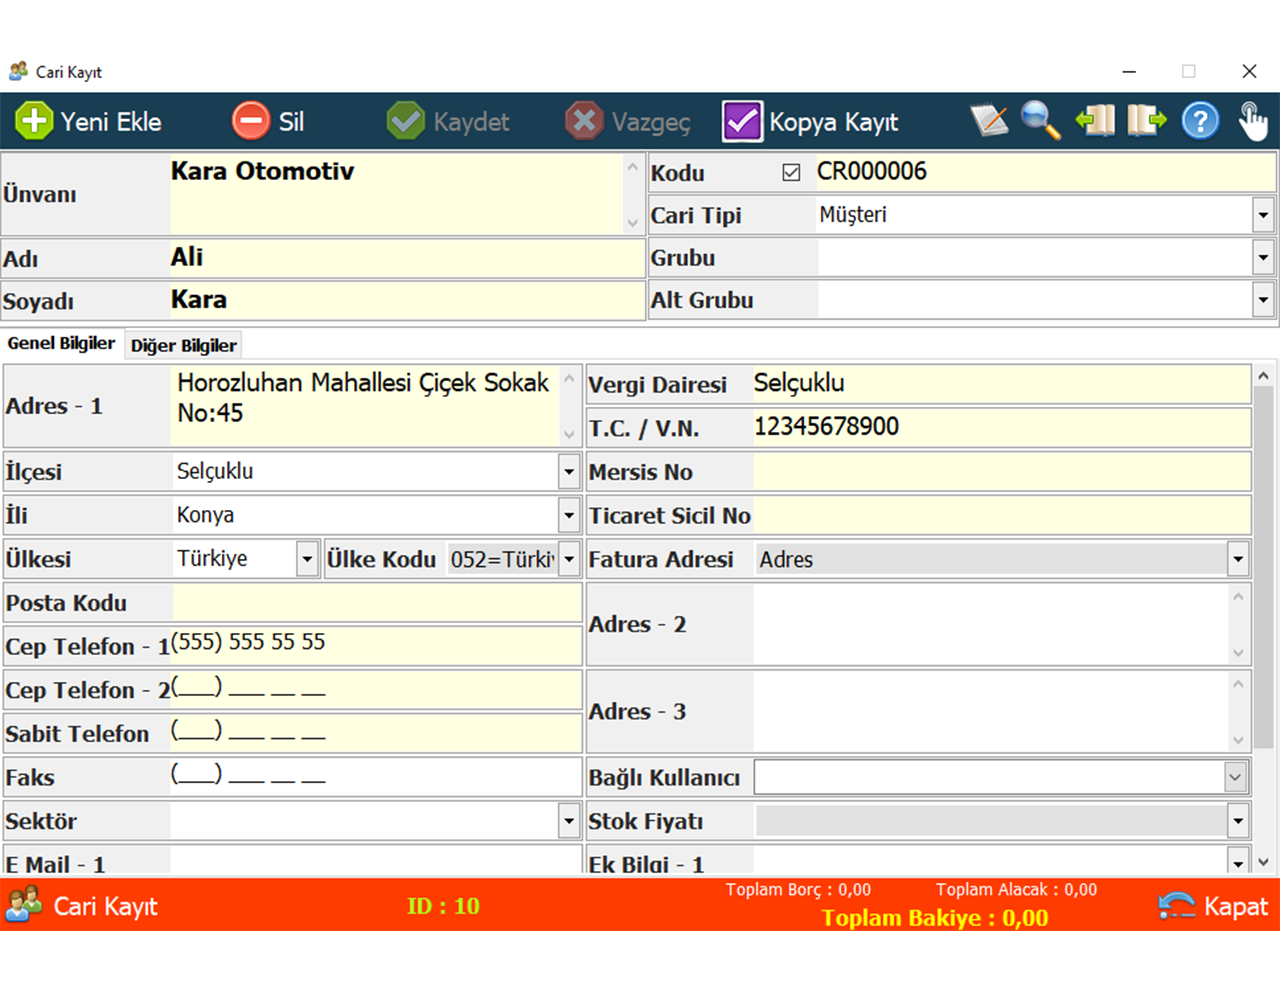Click the Cari Kayıt people icon in footer

24,904
